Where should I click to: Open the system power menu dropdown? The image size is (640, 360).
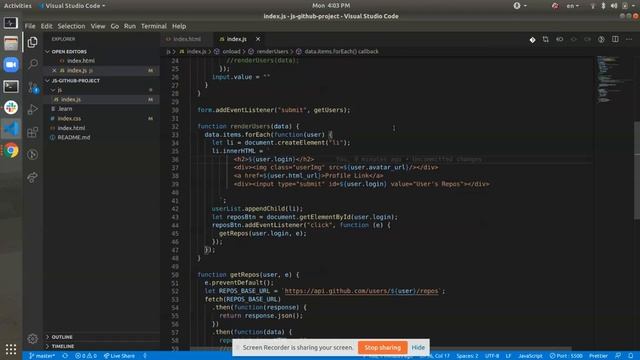coord(629,6)
